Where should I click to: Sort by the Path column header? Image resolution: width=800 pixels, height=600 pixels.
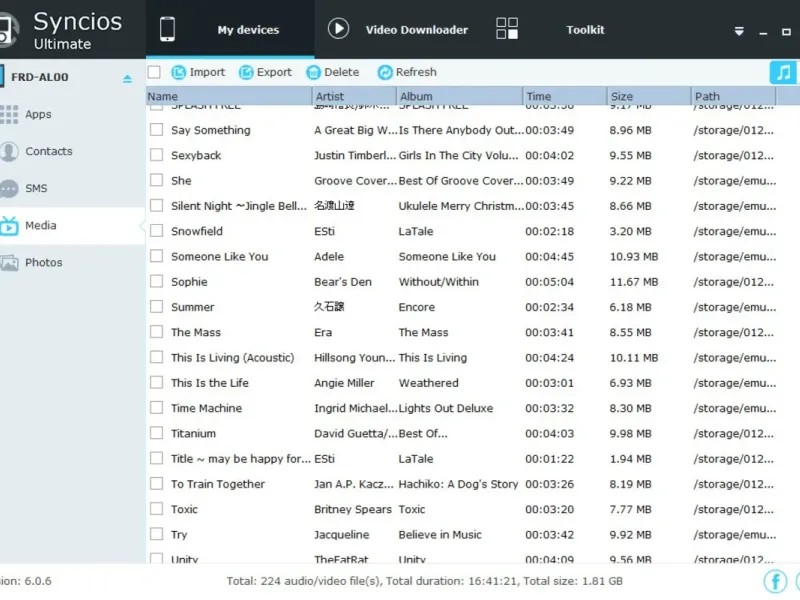click(733, 96)
